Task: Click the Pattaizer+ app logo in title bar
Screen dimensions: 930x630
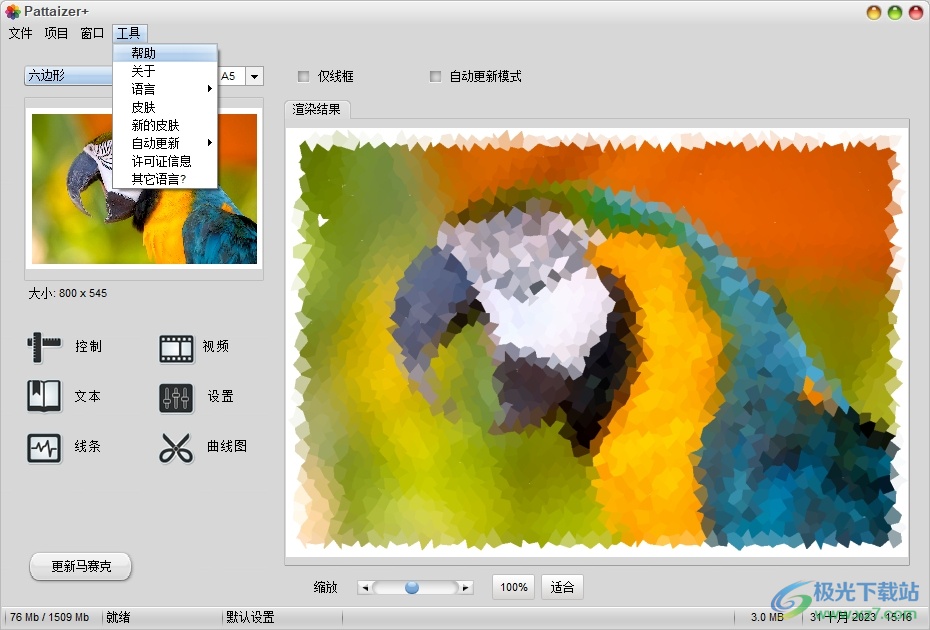Action: [12, 11]
